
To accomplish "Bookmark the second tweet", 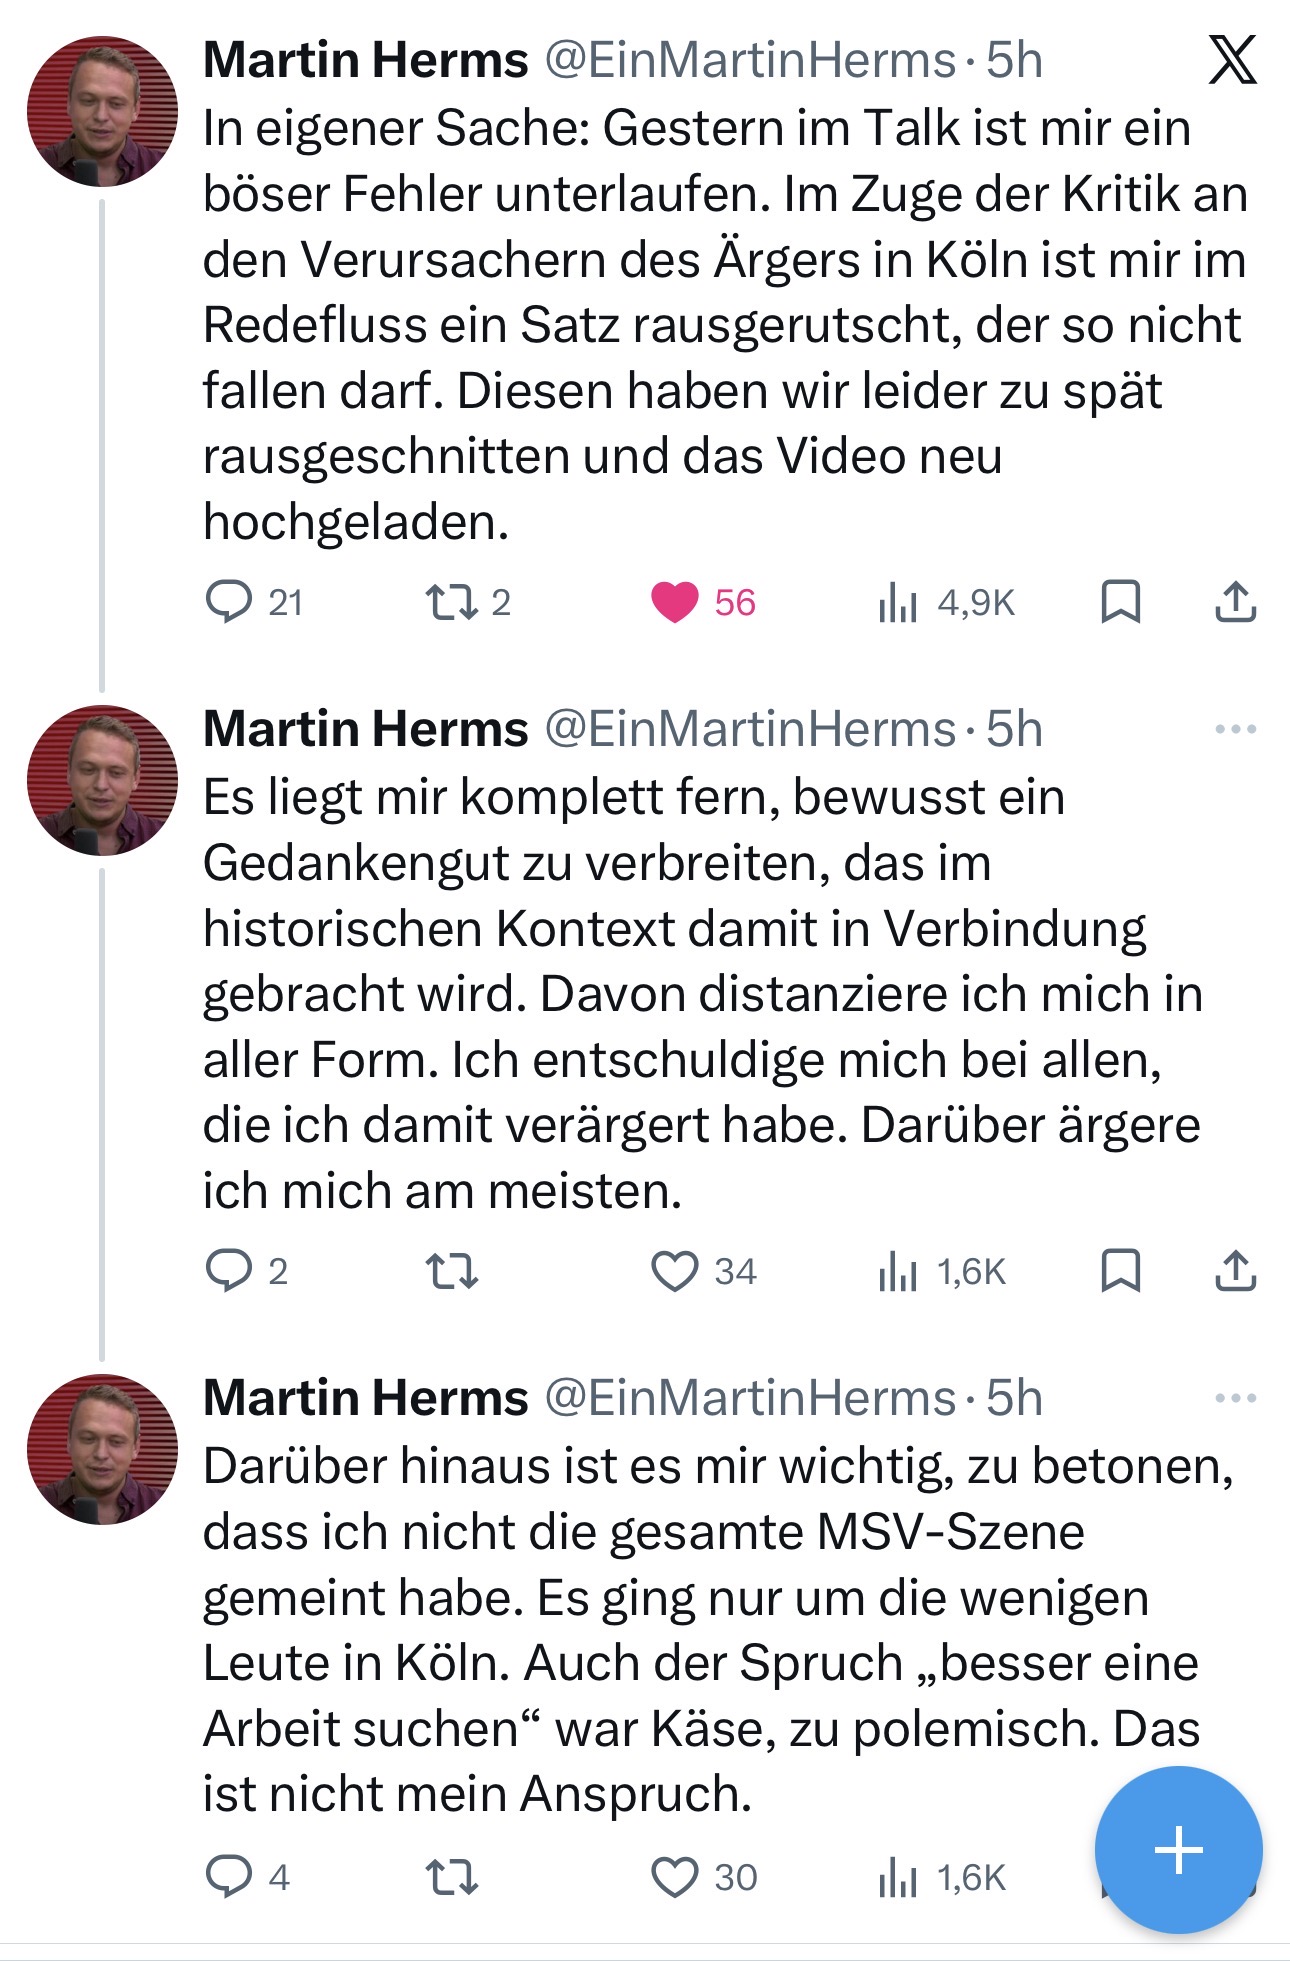I will tap(1120, 1271).
